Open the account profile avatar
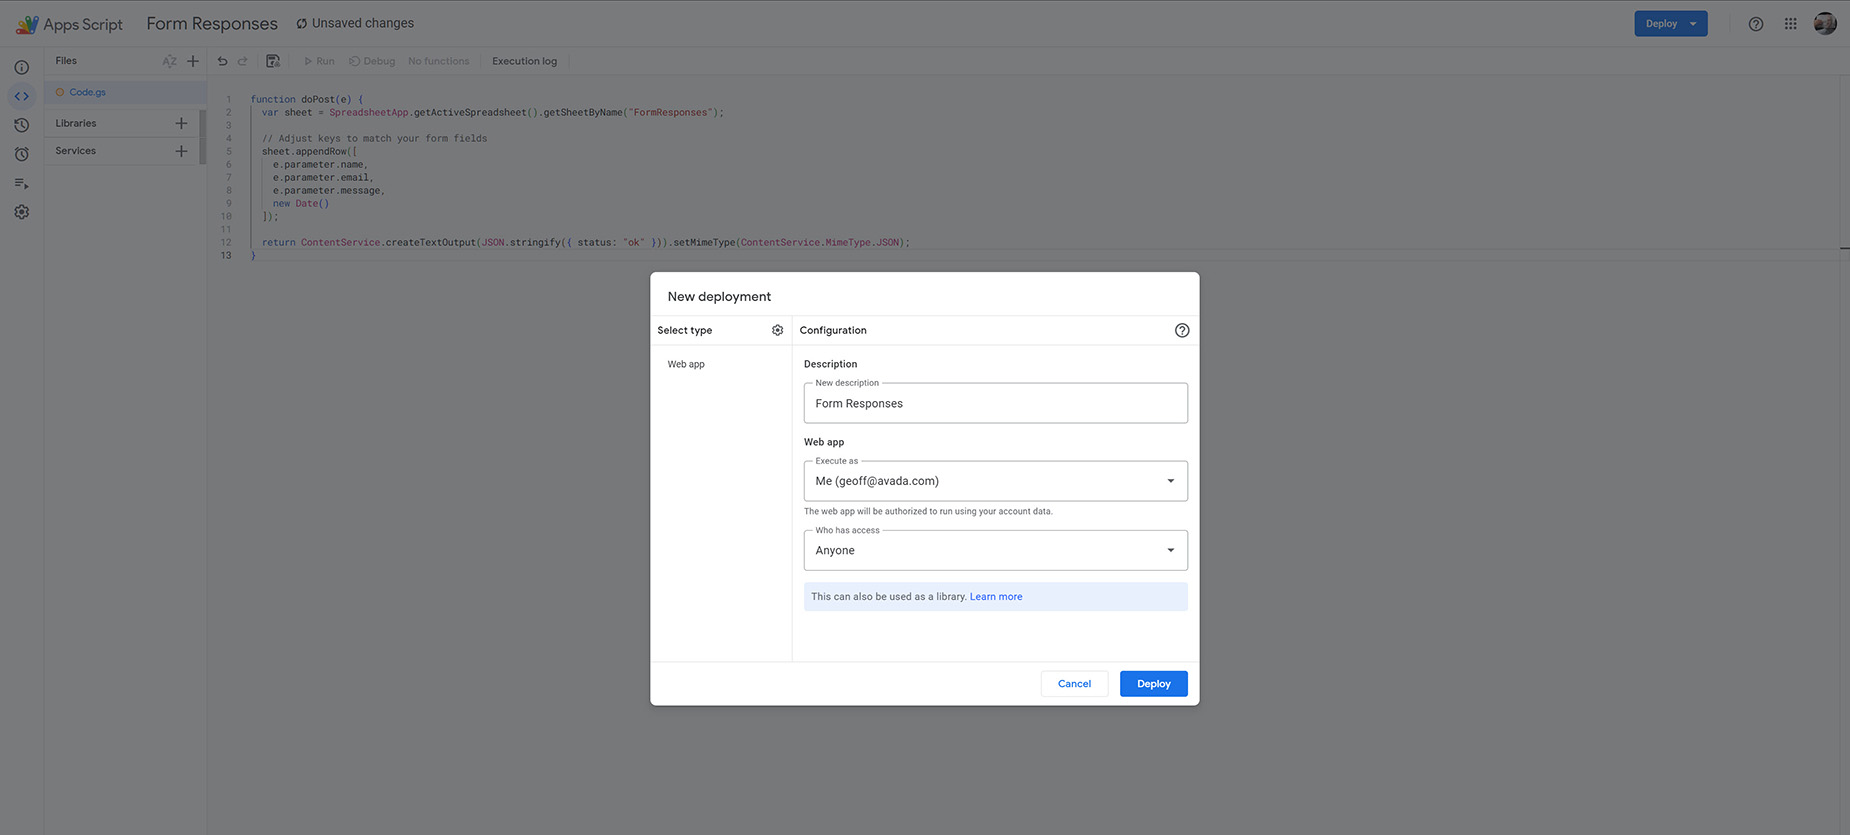The height and width of the screenshot is (835, 1850). point(1825,23)
